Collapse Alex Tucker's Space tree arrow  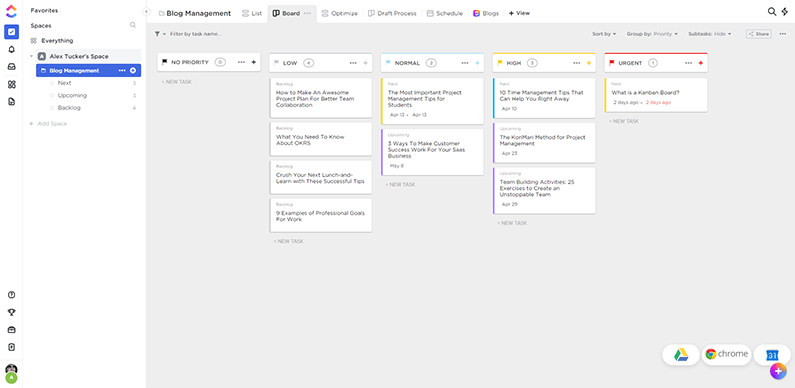31,56
